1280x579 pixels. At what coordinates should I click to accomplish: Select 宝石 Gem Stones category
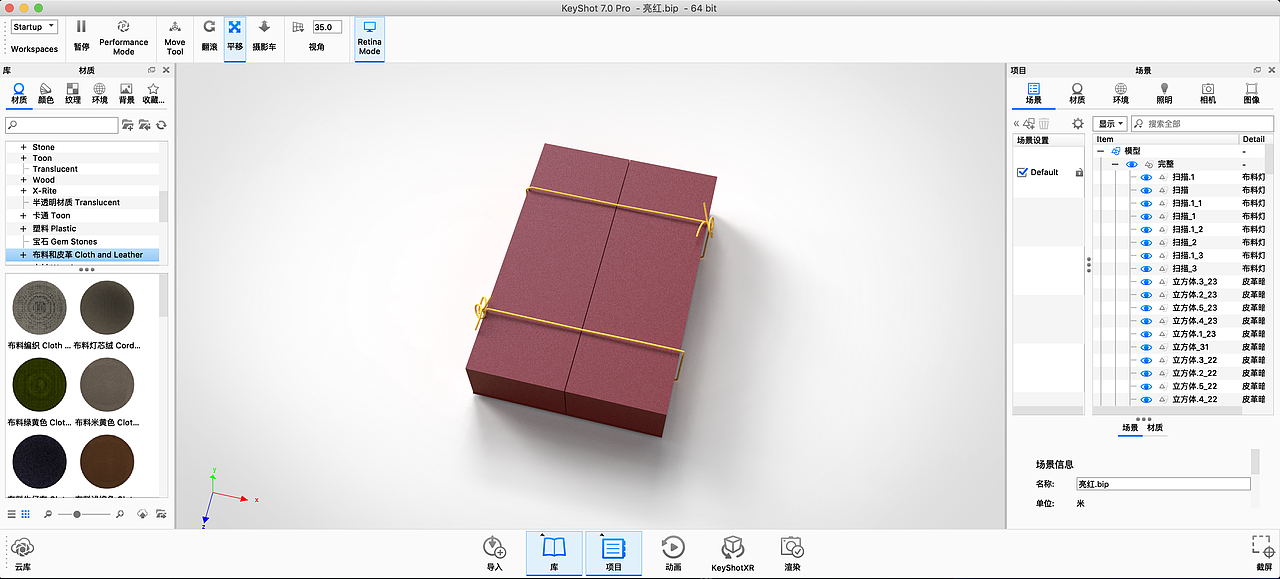tap(64, 242)
